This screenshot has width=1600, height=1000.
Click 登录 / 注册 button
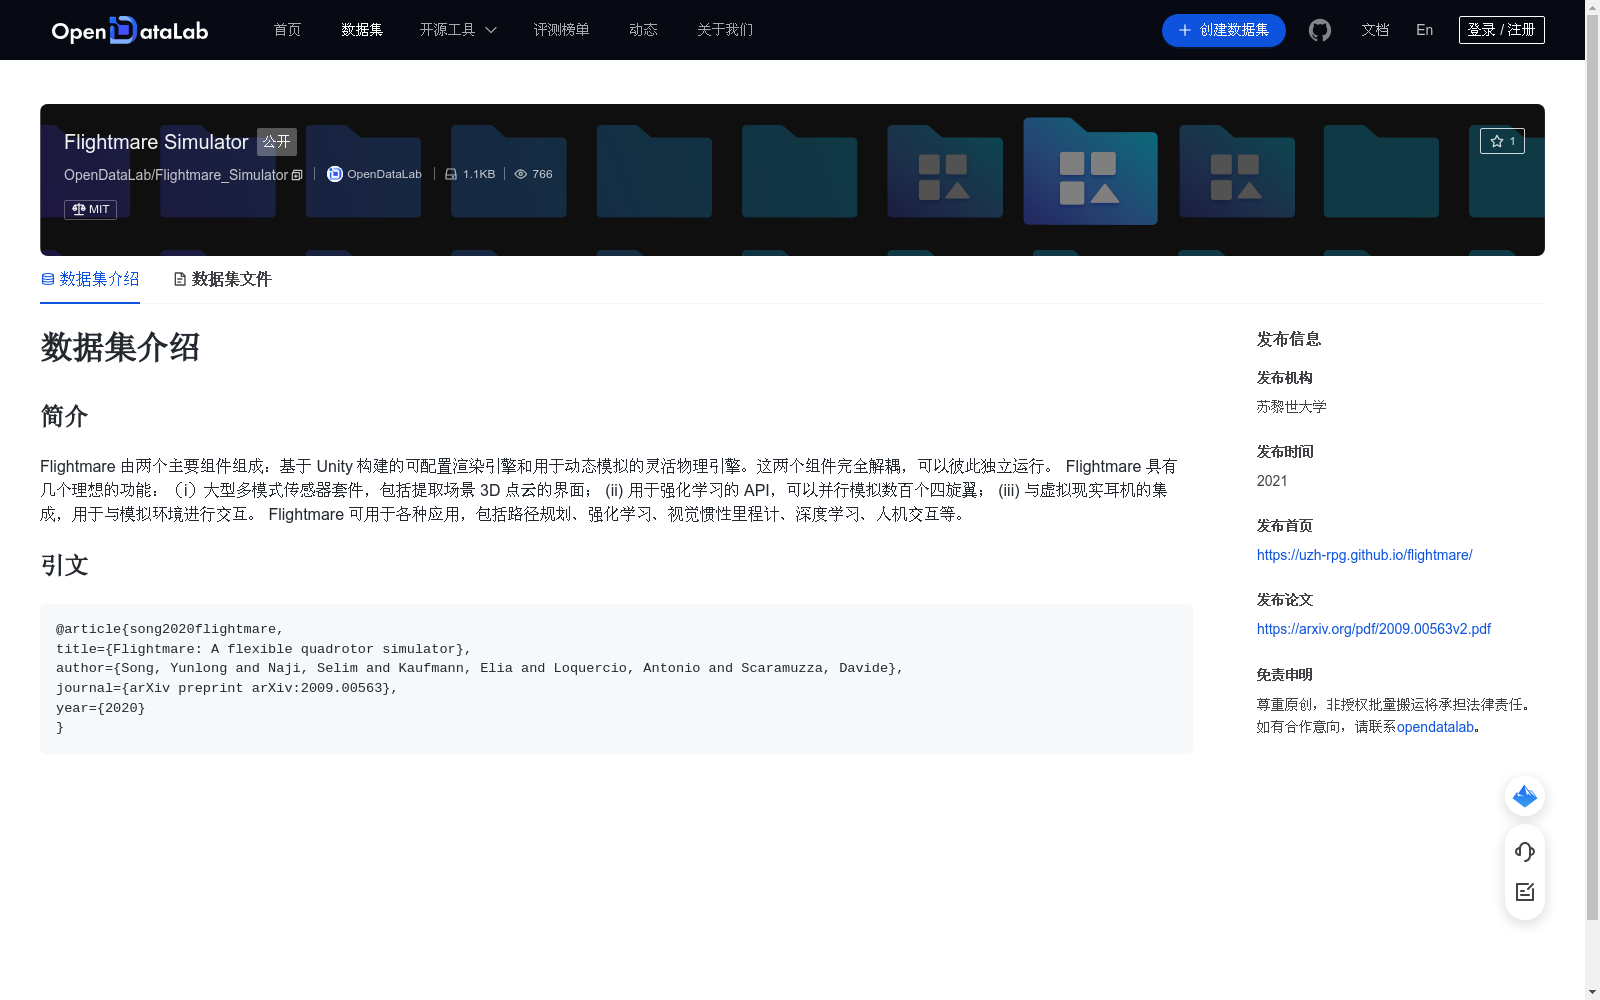1501,30
